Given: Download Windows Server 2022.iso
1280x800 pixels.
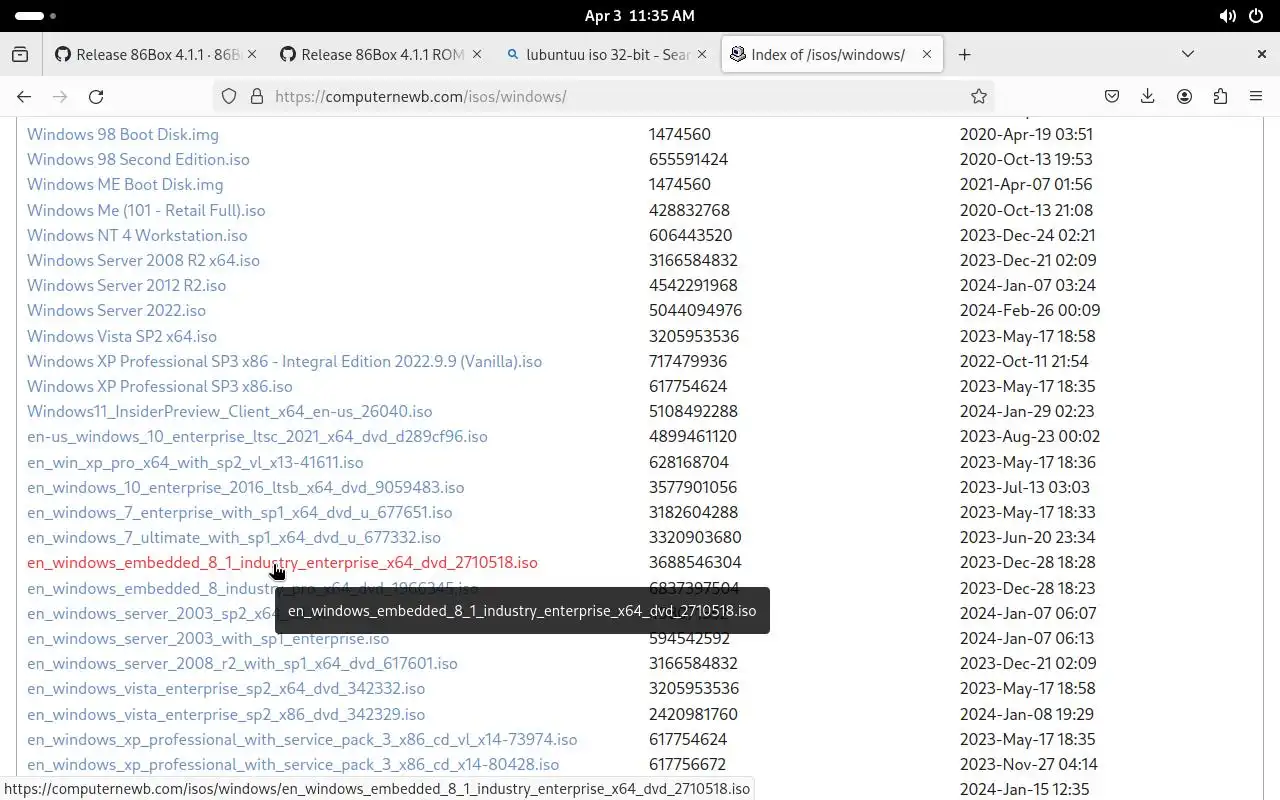Looking at the screenshot, I should [116, 310].
